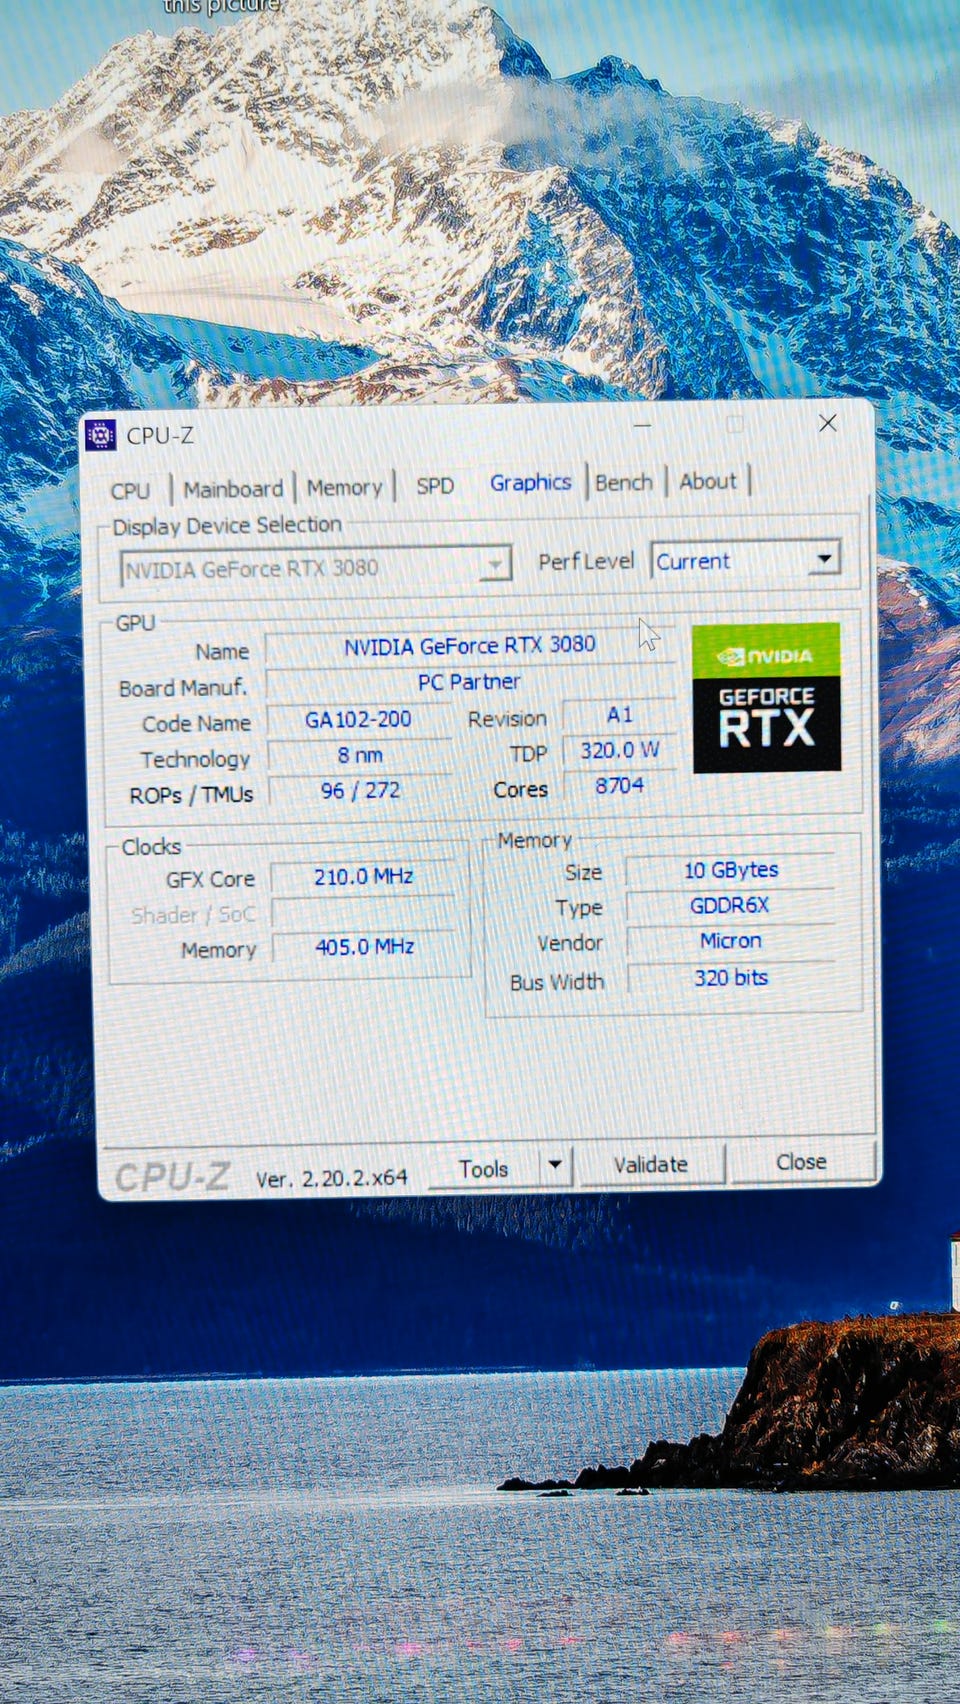Switch to the CPU tab
Screen dimensions: 960x1704
130,490
